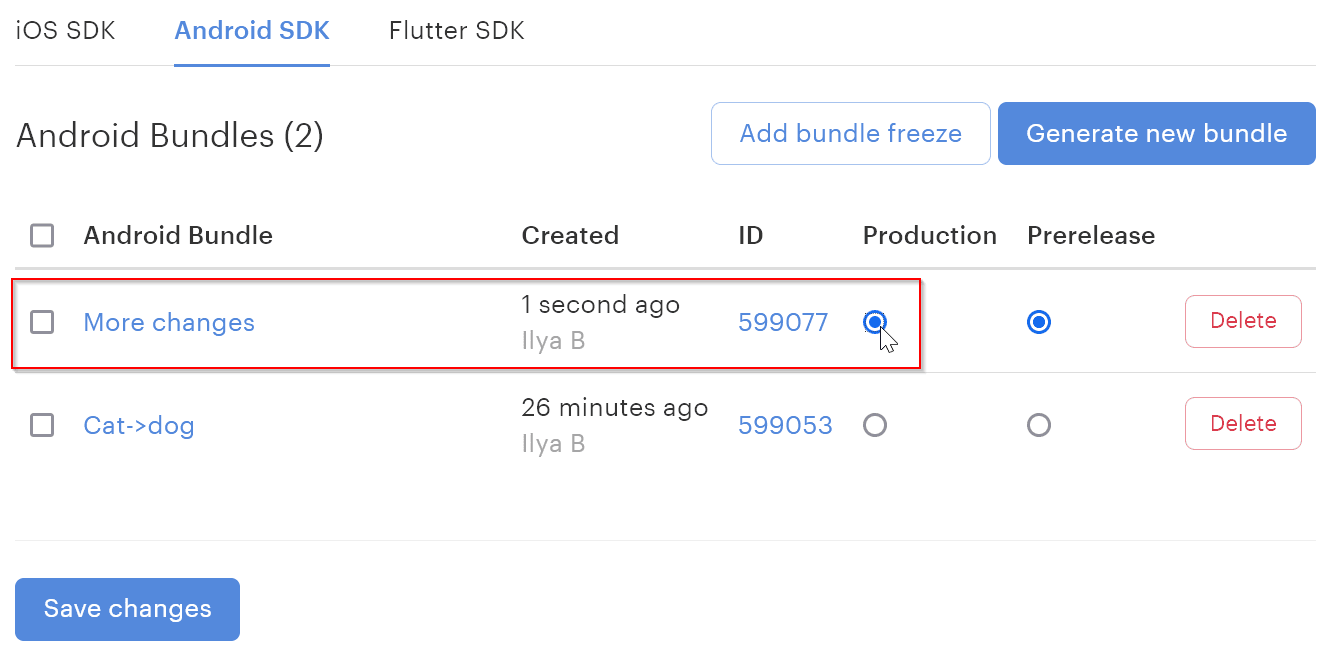
Task: Set Cat->dog bundle as Production
Action: tap(875, 425)
